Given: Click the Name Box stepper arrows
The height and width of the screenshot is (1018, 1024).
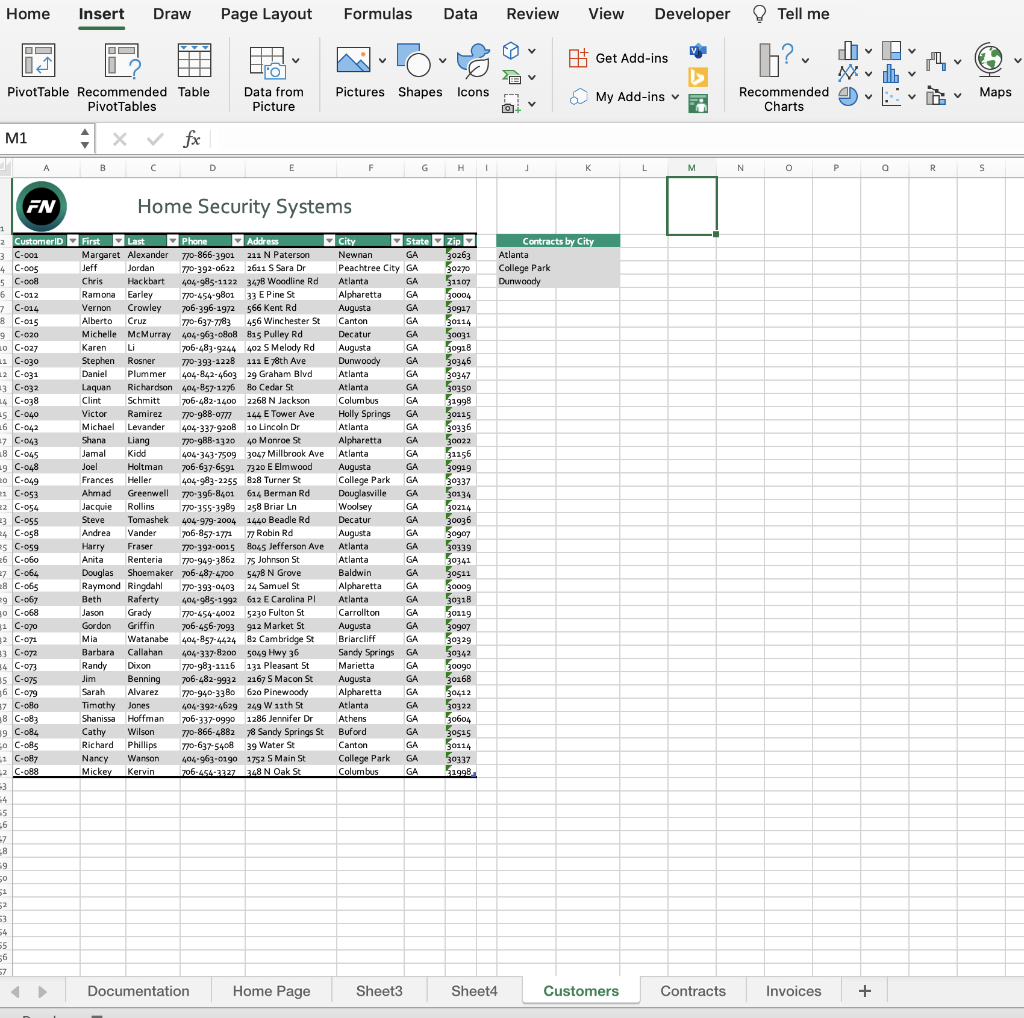Looking at the screenshot, I should pyautogui.click(x=85, y=138).
